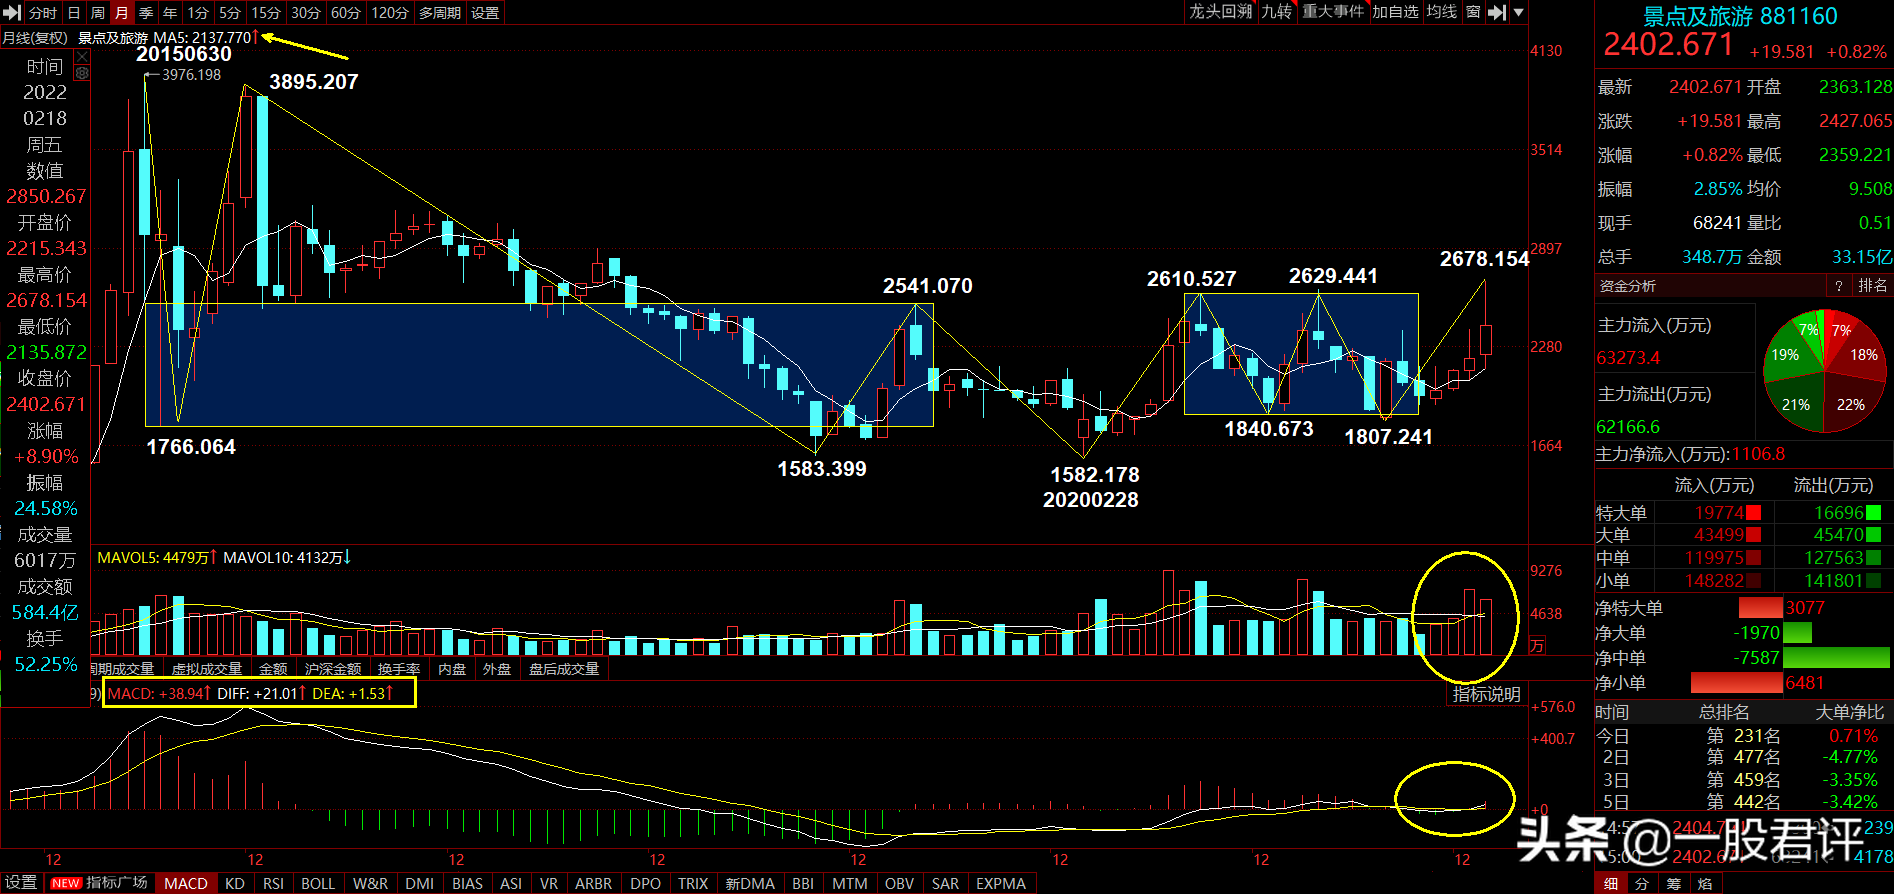
Task: Click the 指标说明 indicator description button
Action: click(1486, 694)
